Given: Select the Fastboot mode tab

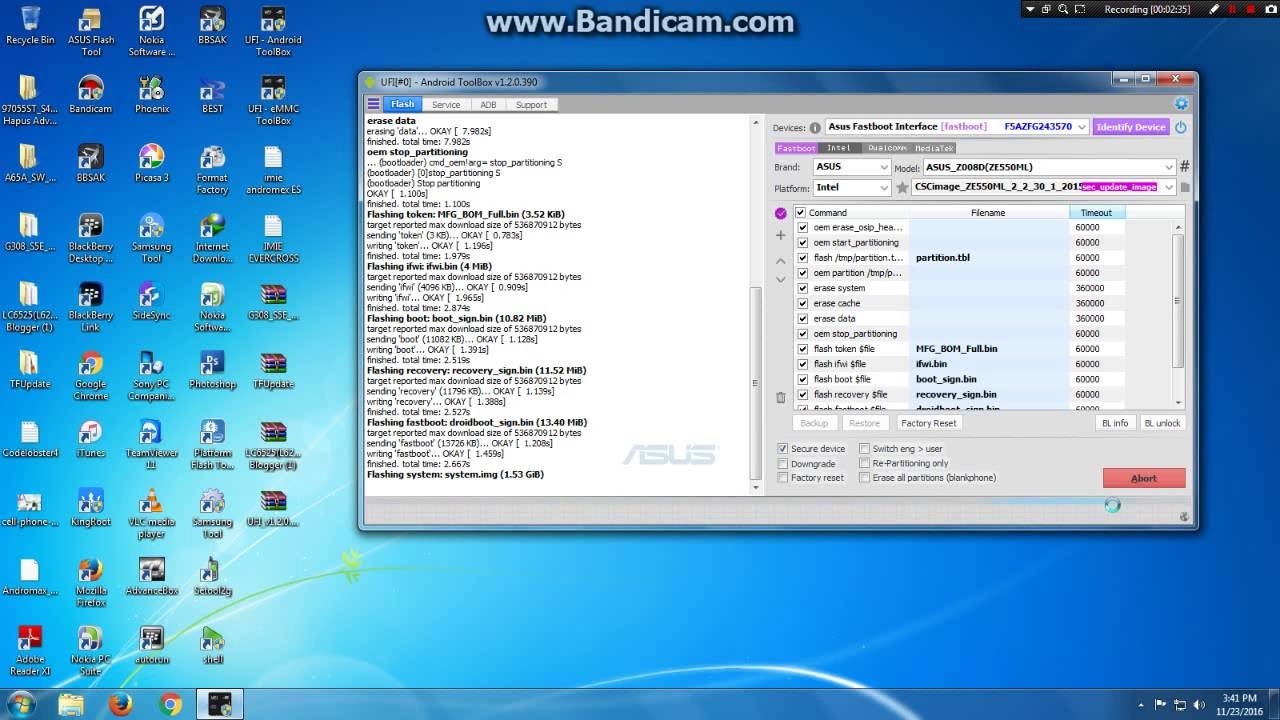Looking at the screenshot, I should pyautogui.click(x=796, y=148).
